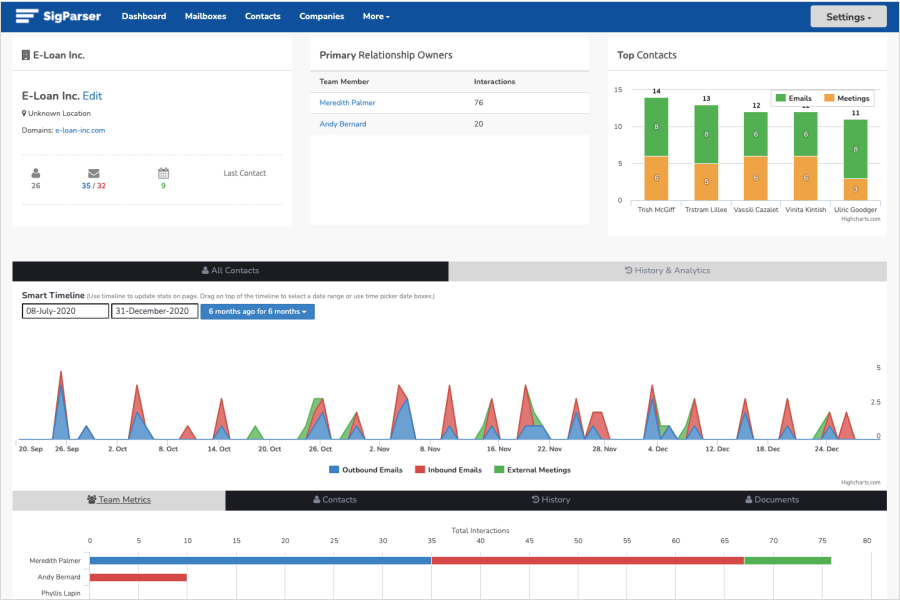Open the Dashboard menu item
900x600 pixels.
[143, 16]
